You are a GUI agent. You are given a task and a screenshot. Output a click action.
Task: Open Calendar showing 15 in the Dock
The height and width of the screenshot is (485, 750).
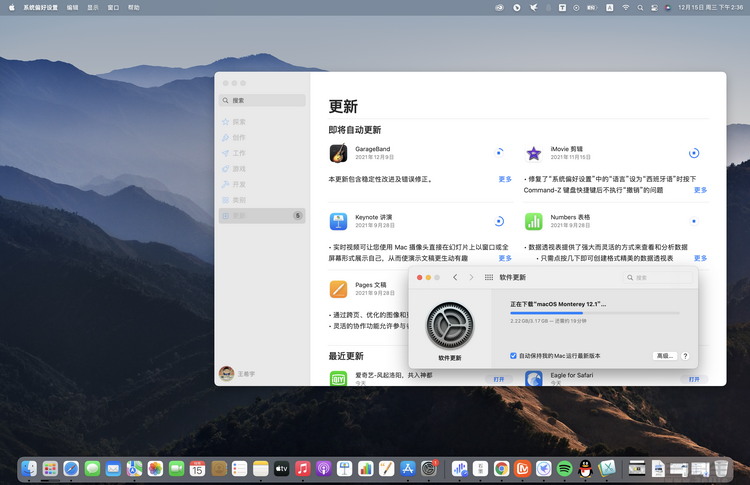click(x=197, y=469)
